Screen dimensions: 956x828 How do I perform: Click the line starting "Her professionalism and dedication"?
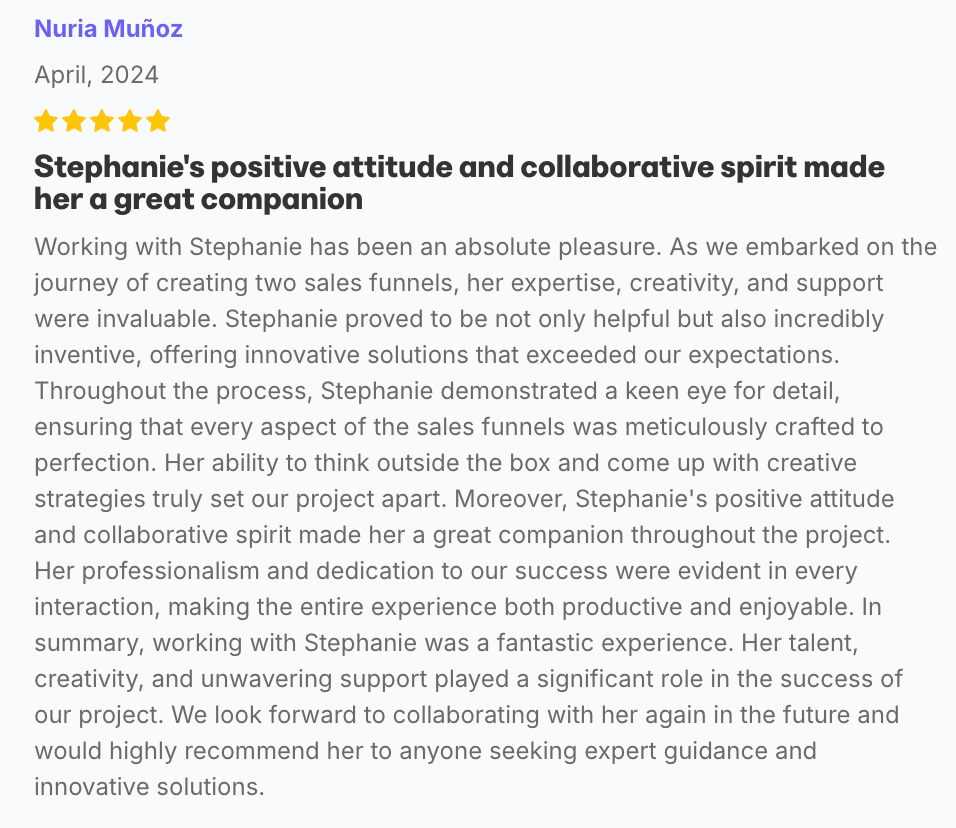pos(446,571)
